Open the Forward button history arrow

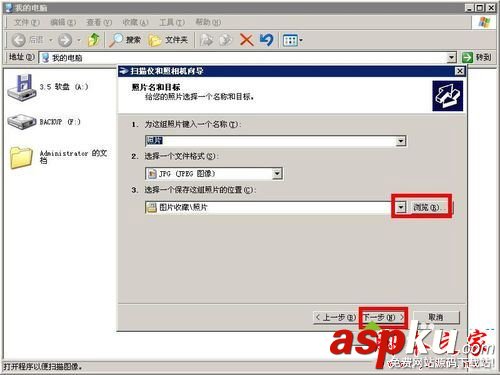click(x=79, y=40)
